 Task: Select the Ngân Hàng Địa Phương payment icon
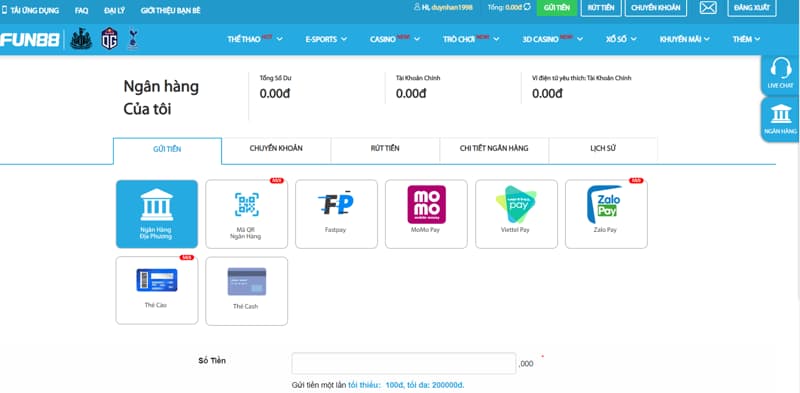tap(157, 214)
